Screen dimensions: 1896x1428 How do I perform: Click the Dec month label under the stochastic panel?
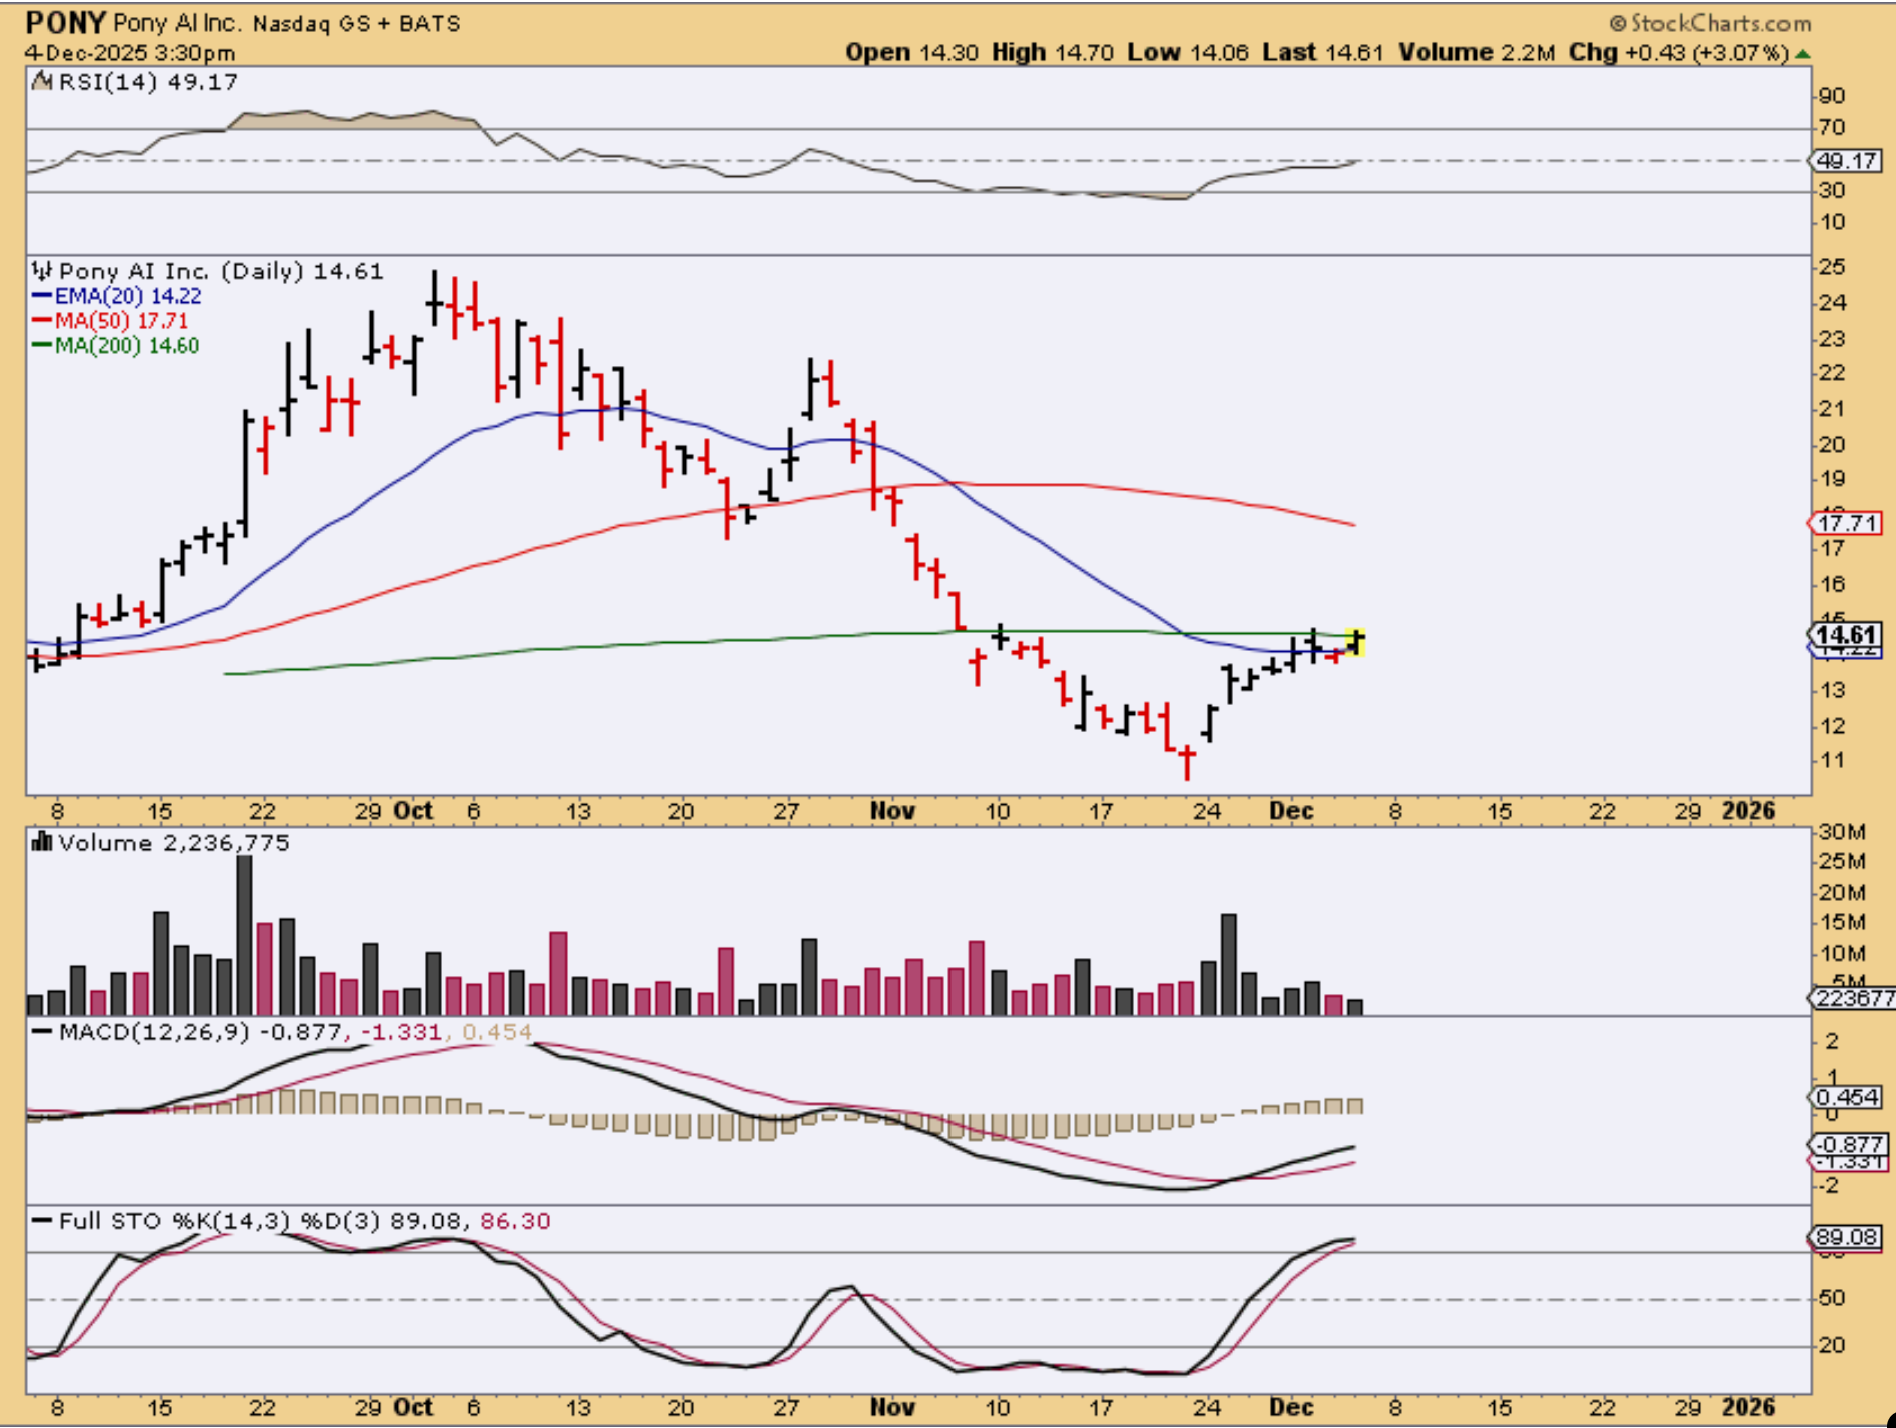[1291, 1408]
